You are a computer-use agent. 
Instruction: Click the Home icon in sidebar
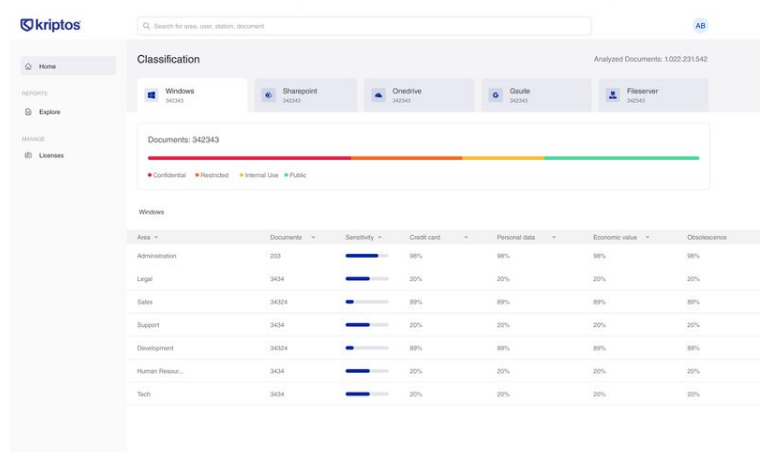point(28,67)
